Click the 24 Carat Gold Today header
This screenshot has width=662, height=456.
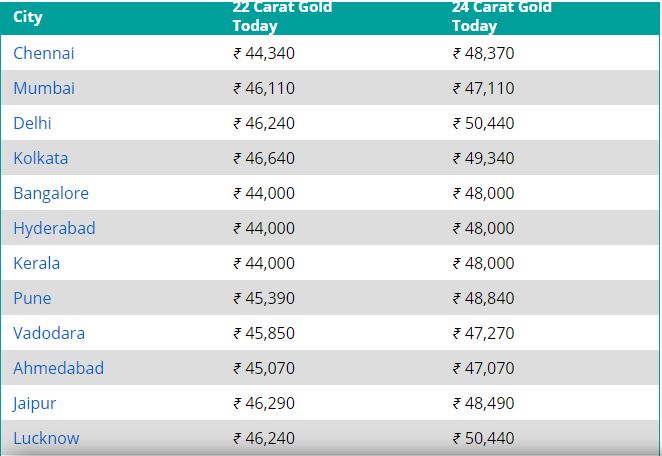tap(502, 16)
